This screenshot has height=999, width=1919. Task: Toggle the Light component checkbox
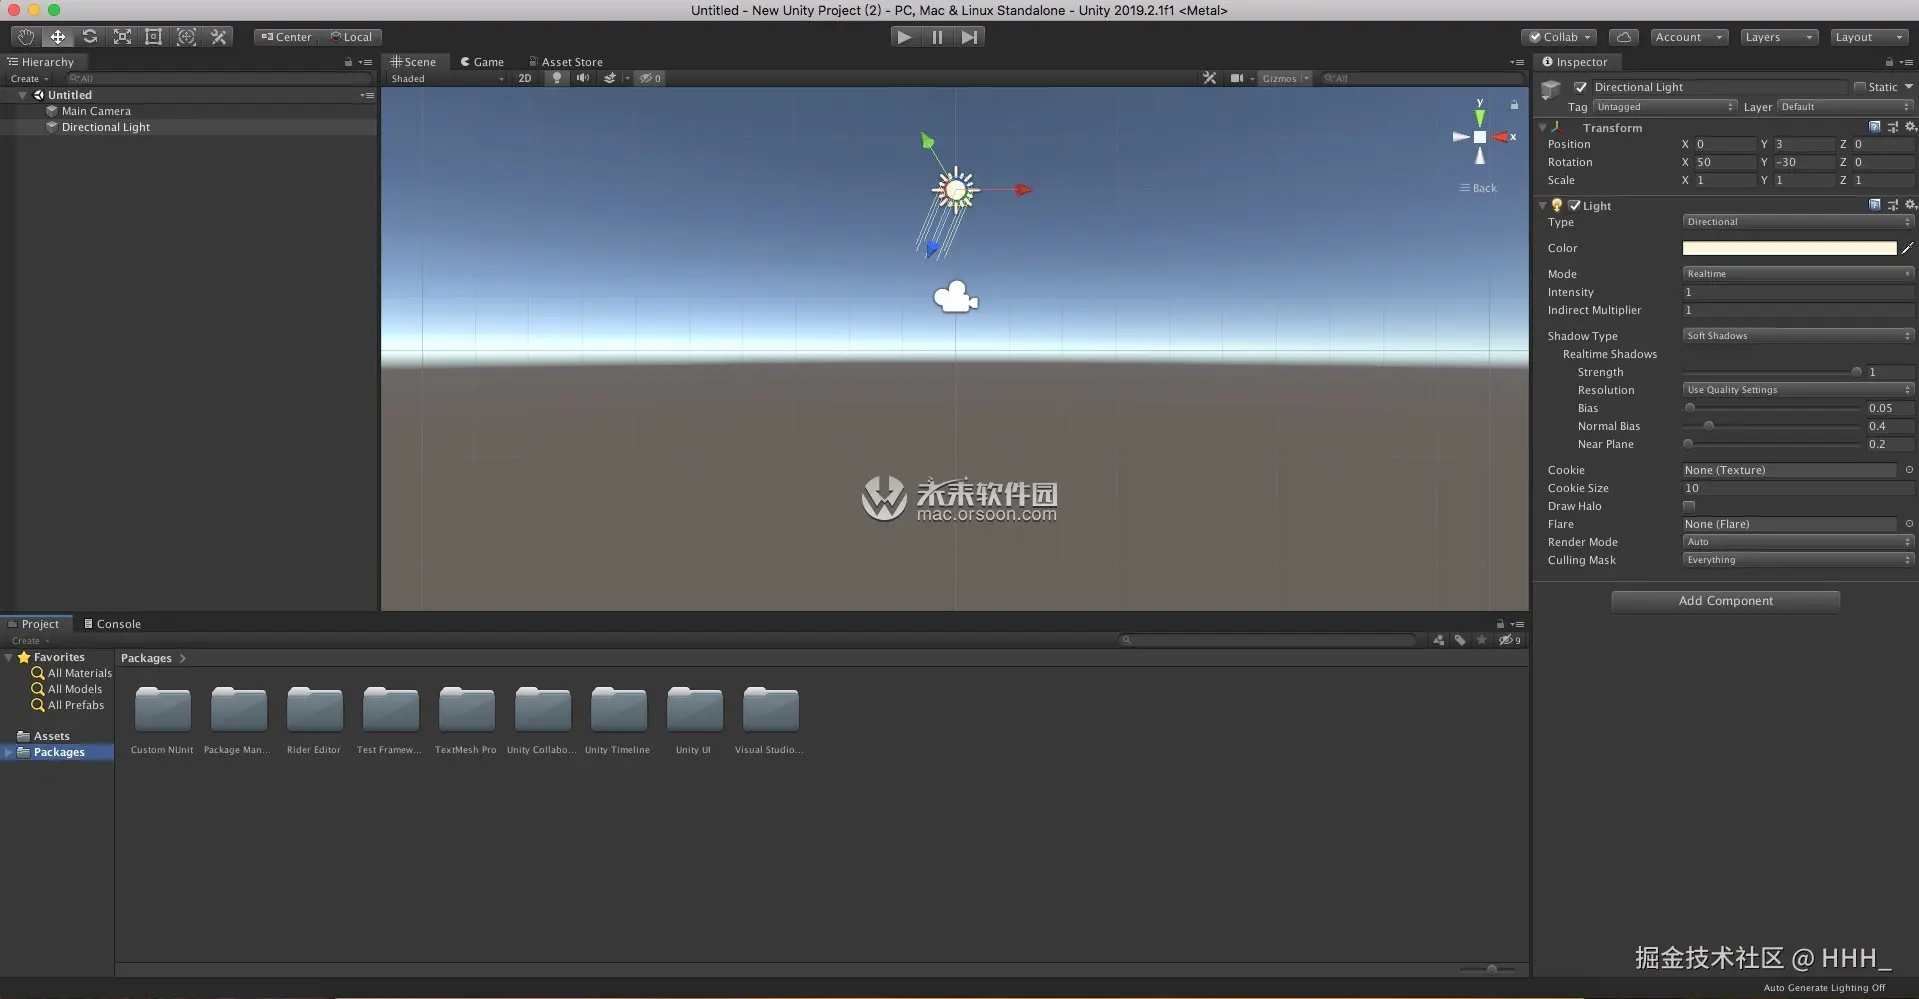pyautogui.click(x=1575, y=206)
